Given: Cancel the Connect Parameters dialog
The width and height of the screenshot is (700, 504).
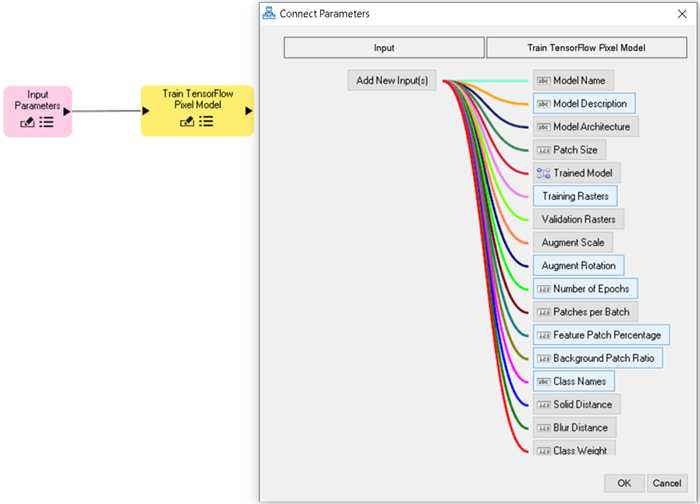Looking at the screenshot, I should click(x=667, y=482).
